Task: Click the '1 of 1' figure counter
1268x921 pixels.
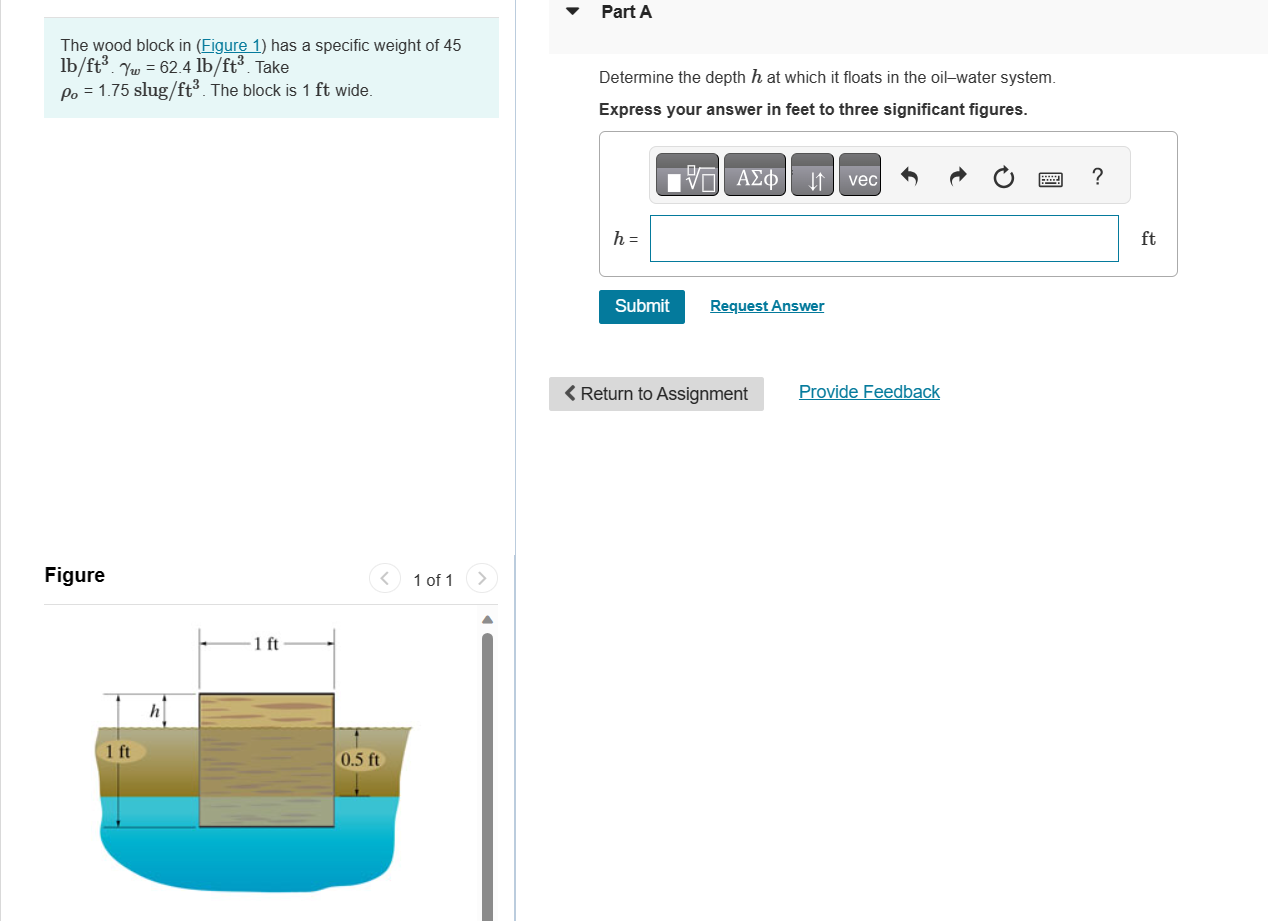Action: 433,580
